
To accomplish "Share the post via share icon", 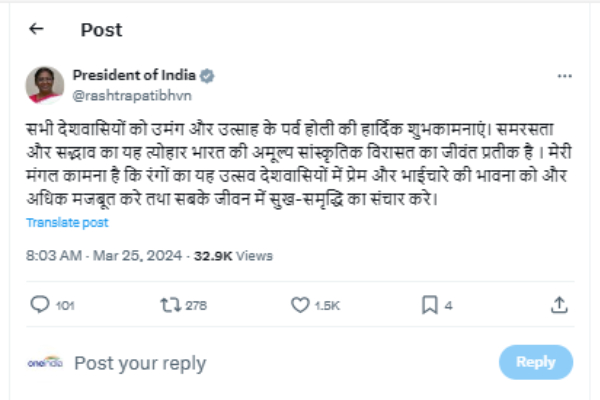I will pyautogui.click(x=560, y=304).
